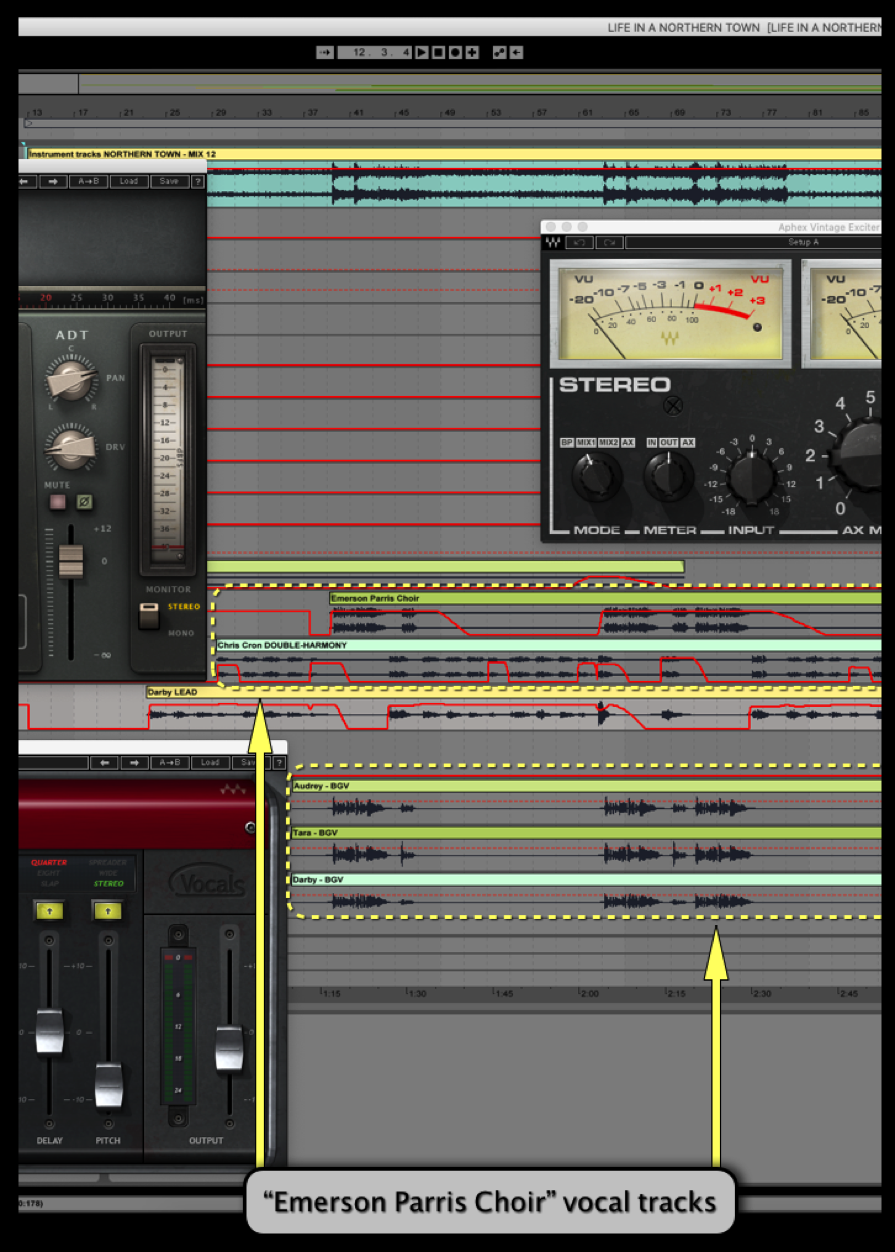Click the arrow icon left of the position counter
This screenshot has width=895, height=1252.
pos(325,52)
